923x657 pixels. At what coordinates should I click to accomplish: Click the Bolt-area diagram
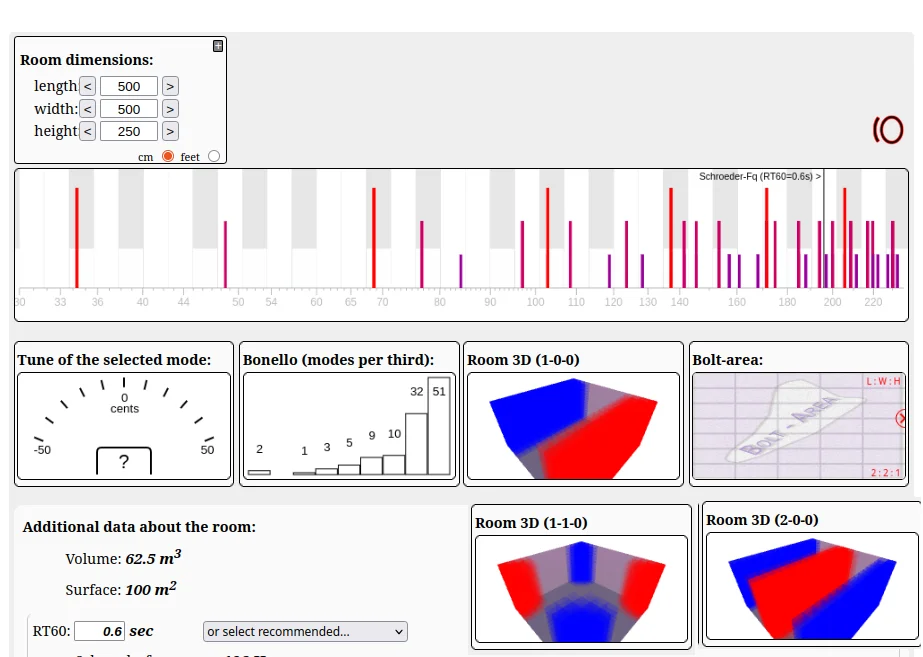(799, 426)
